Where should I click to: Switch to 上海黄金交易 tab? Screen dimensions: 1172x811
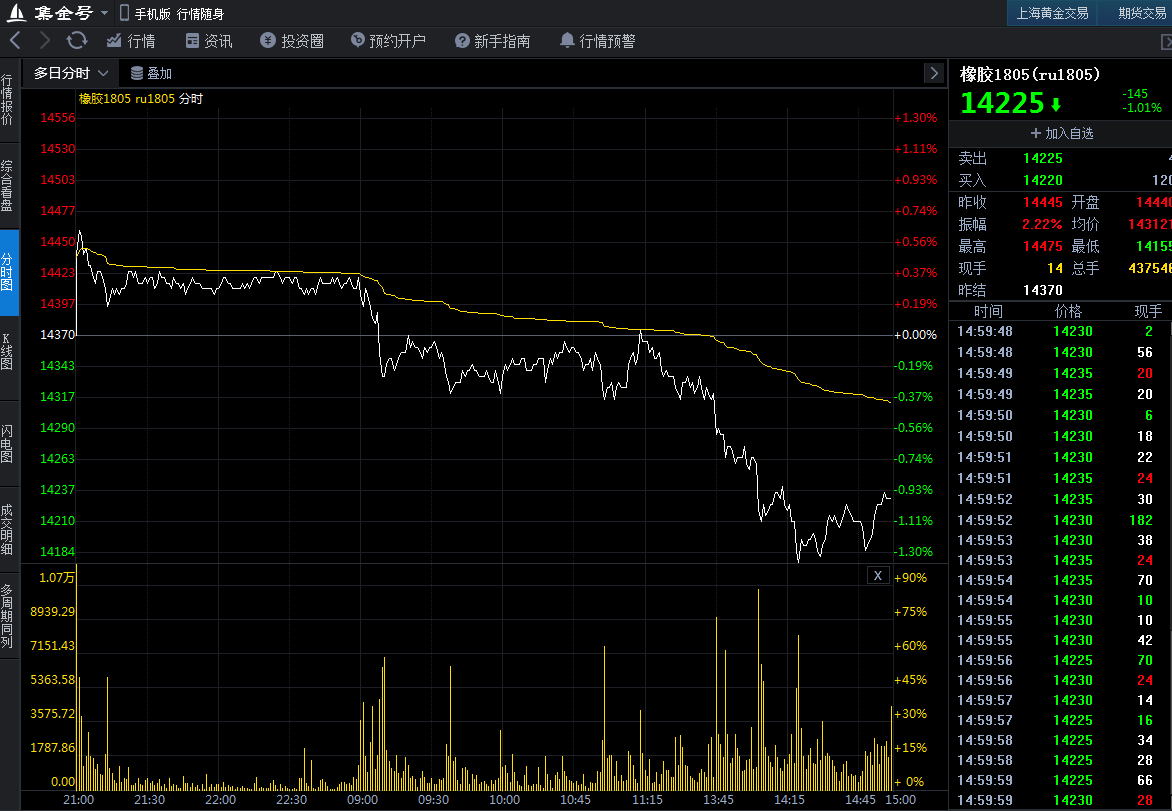point(1052,13)
